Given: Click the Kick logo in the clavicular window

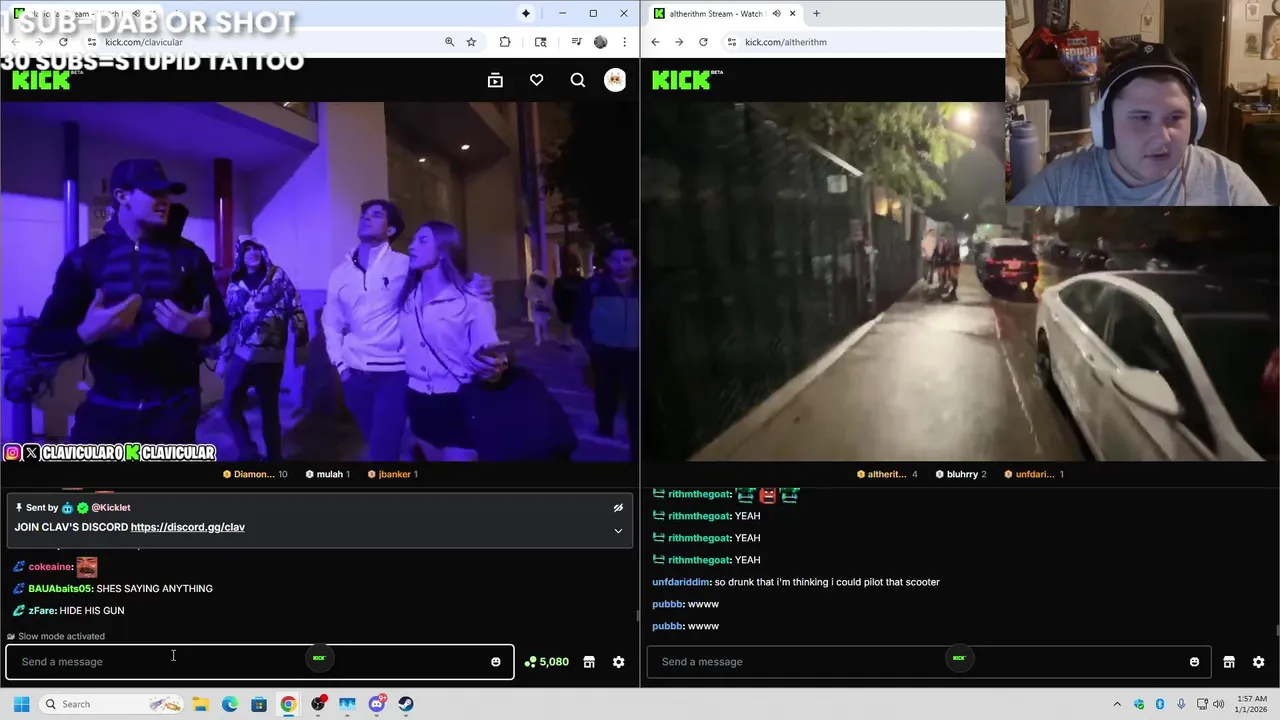Looking at the screenshot, I should (x=41, y=80).
